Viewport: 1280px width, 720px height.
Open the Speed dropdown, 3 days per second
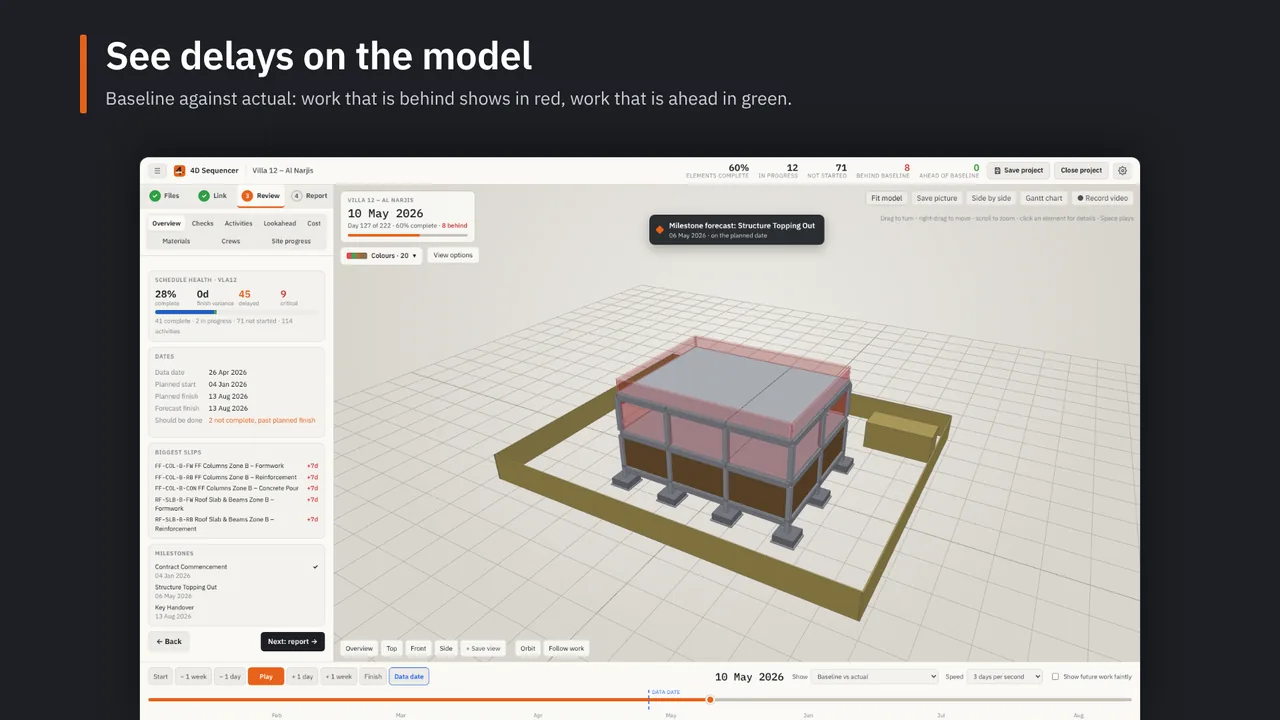pyautogui.click(x=1006, y=677)
